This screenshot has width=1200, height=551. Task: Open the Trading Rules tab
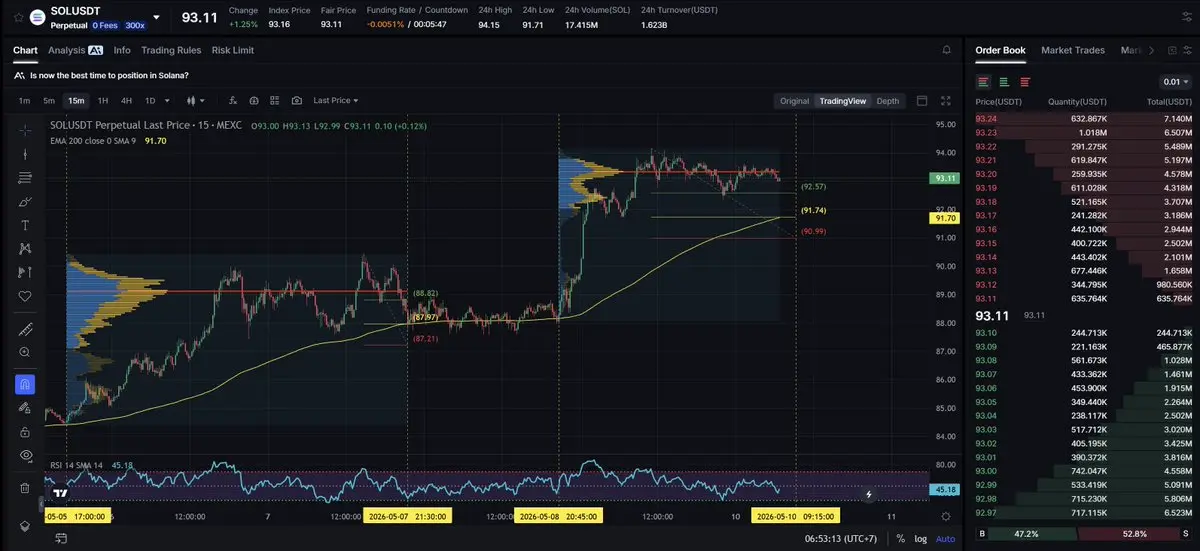click(x=171, y=50)
